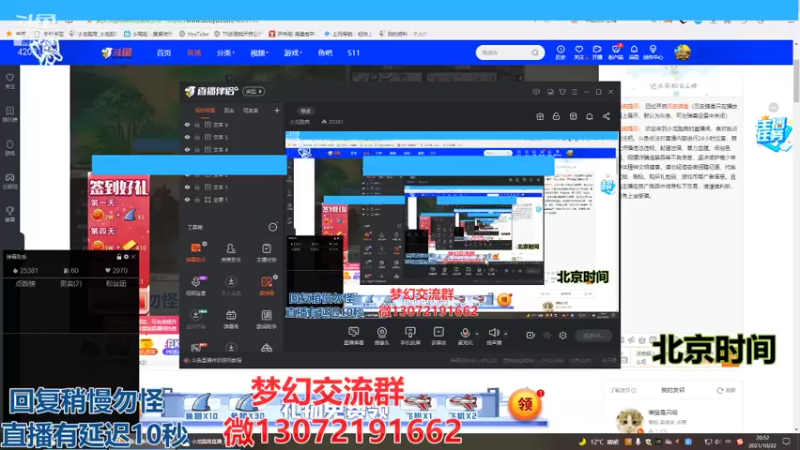Open the YouTube bookmark in bookmarks bar
Viewport: 800px width, 450px height.
(x=194, y=34)
